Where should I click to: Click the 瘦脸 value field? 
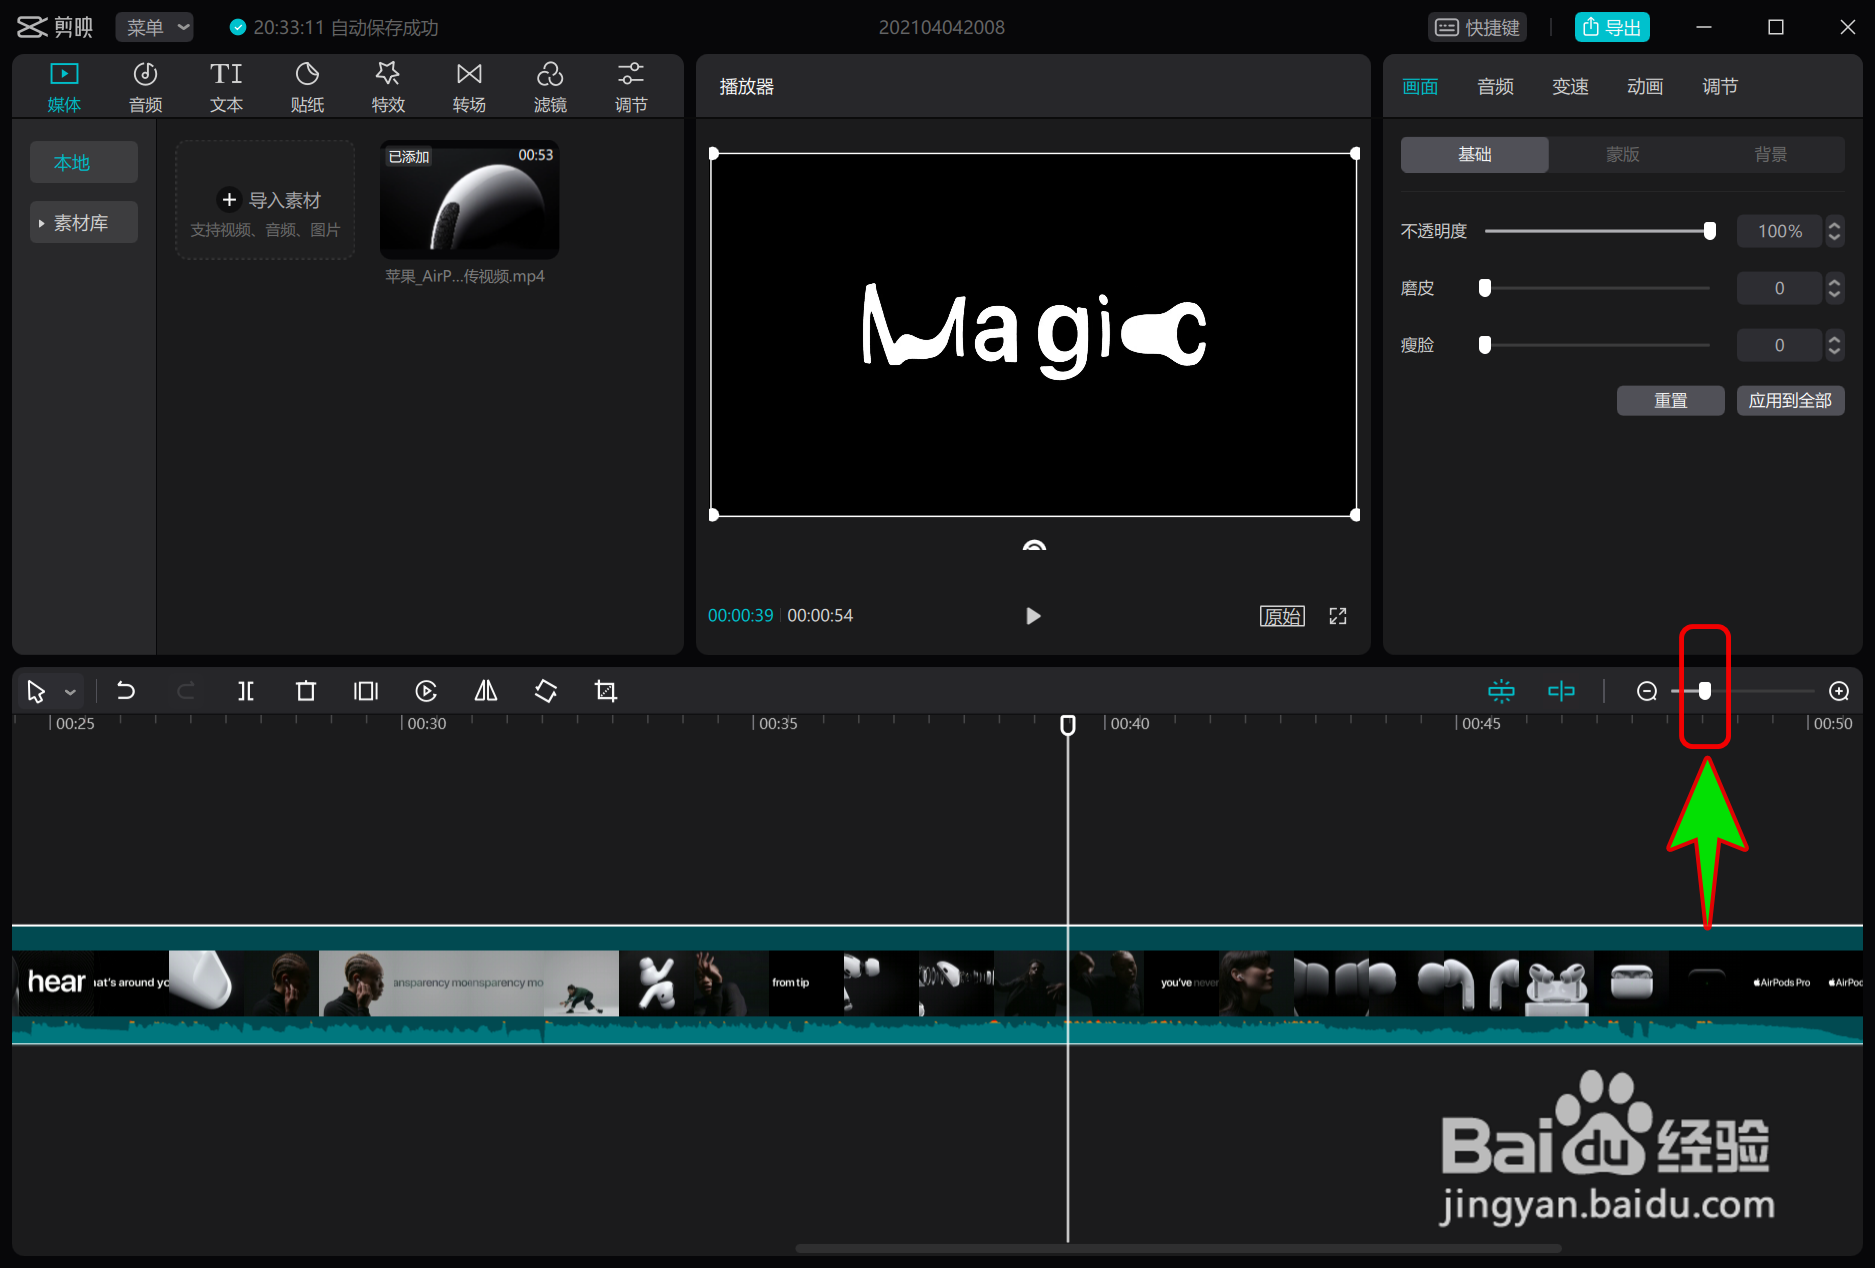[x=1780, y=345]
